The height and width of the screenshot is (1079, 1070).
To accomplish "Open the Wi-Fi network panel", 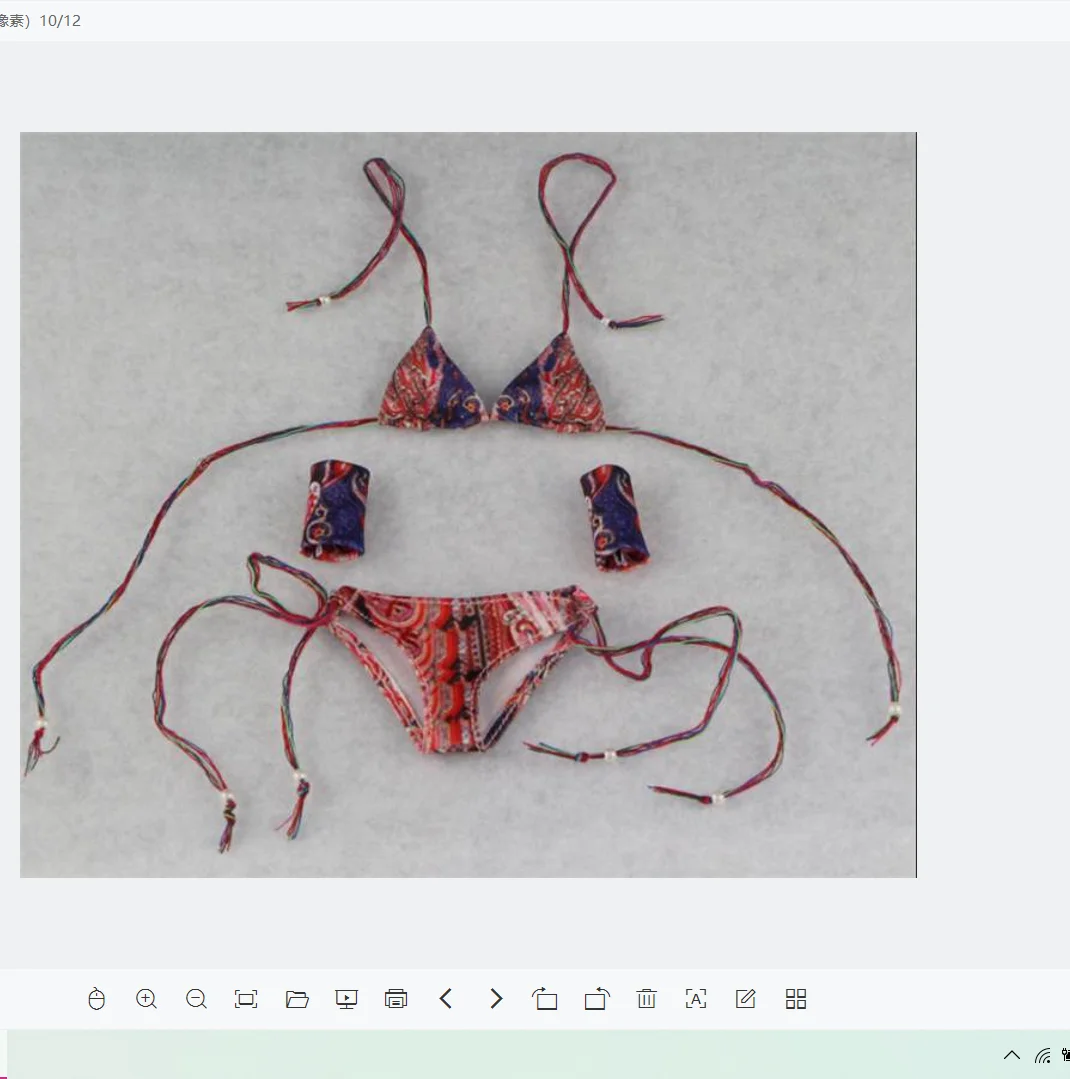I will click(x=1043, y=1055).
